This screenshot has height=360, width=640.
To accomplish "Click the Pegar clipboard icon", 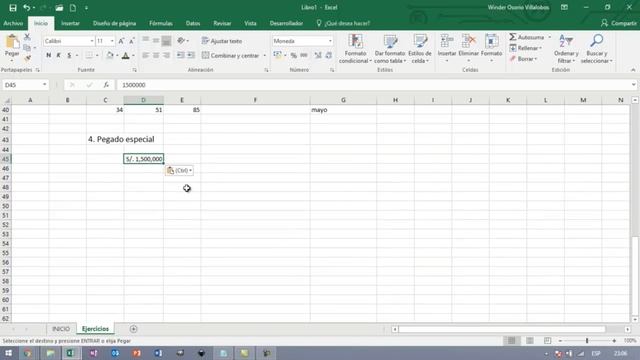I will (12, 42).
